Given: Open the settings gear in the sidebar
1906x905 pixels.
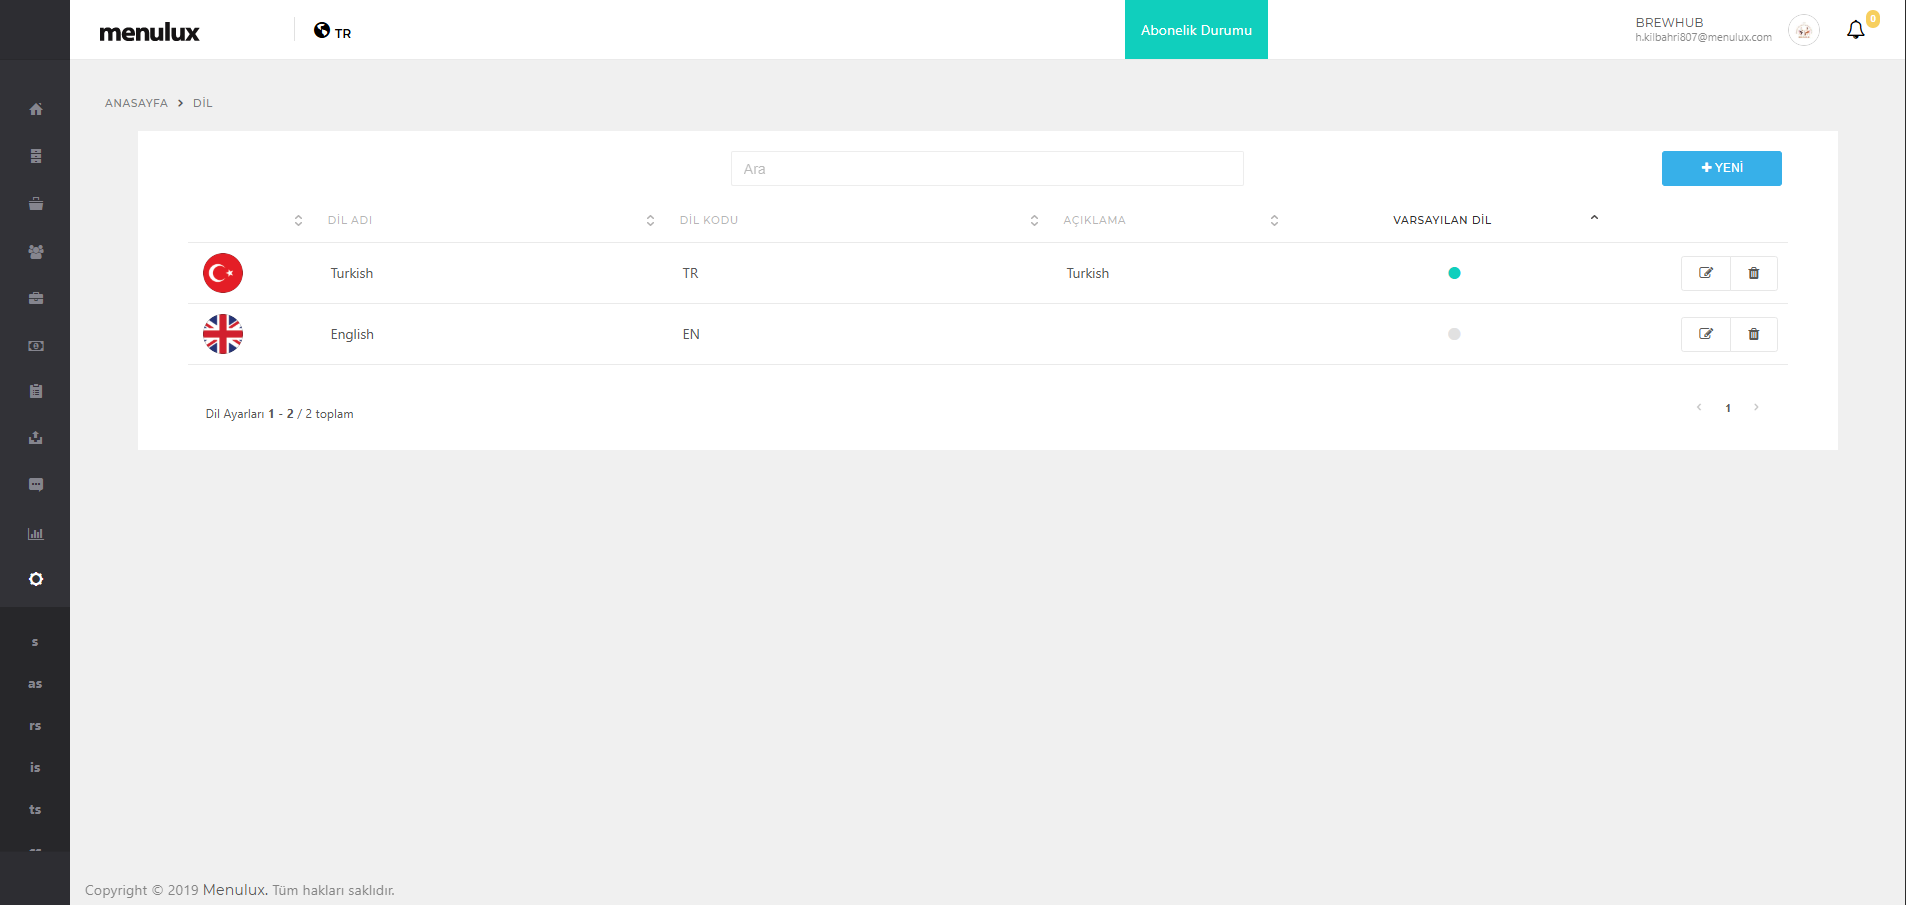Looking at the screenshot, I should tap(36, 579).
